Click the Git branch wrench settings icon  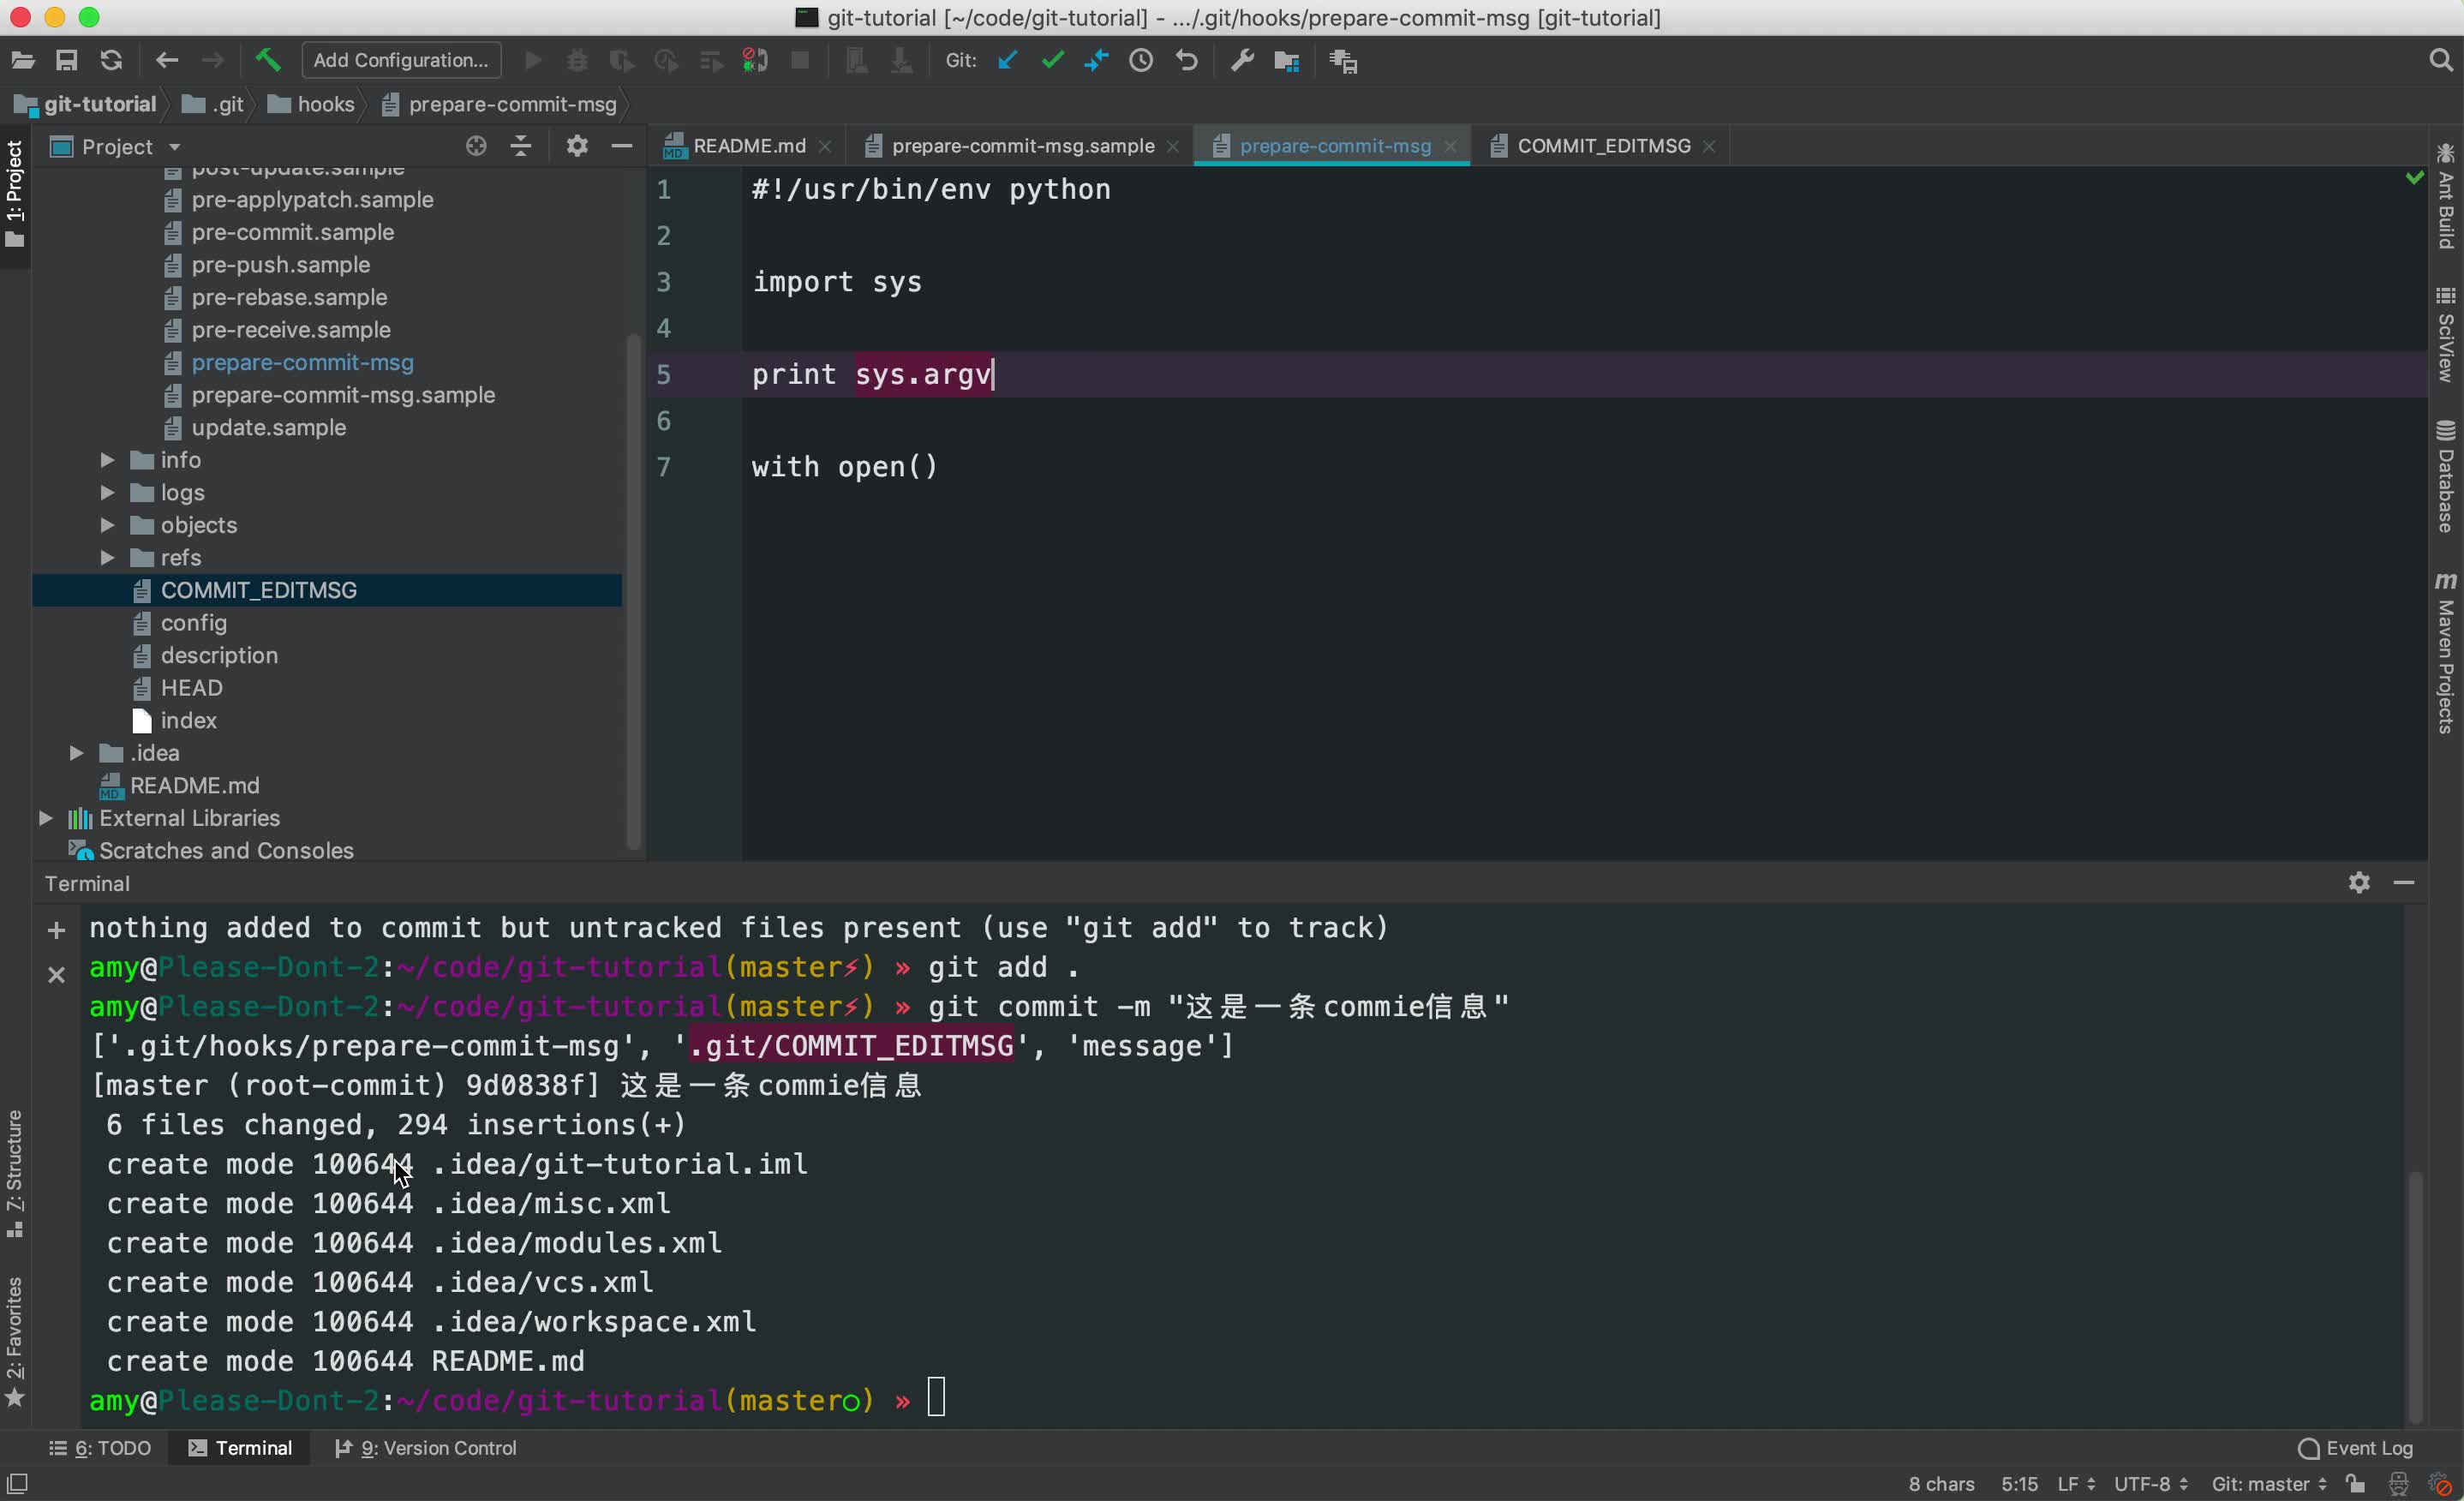(1244, 60)
